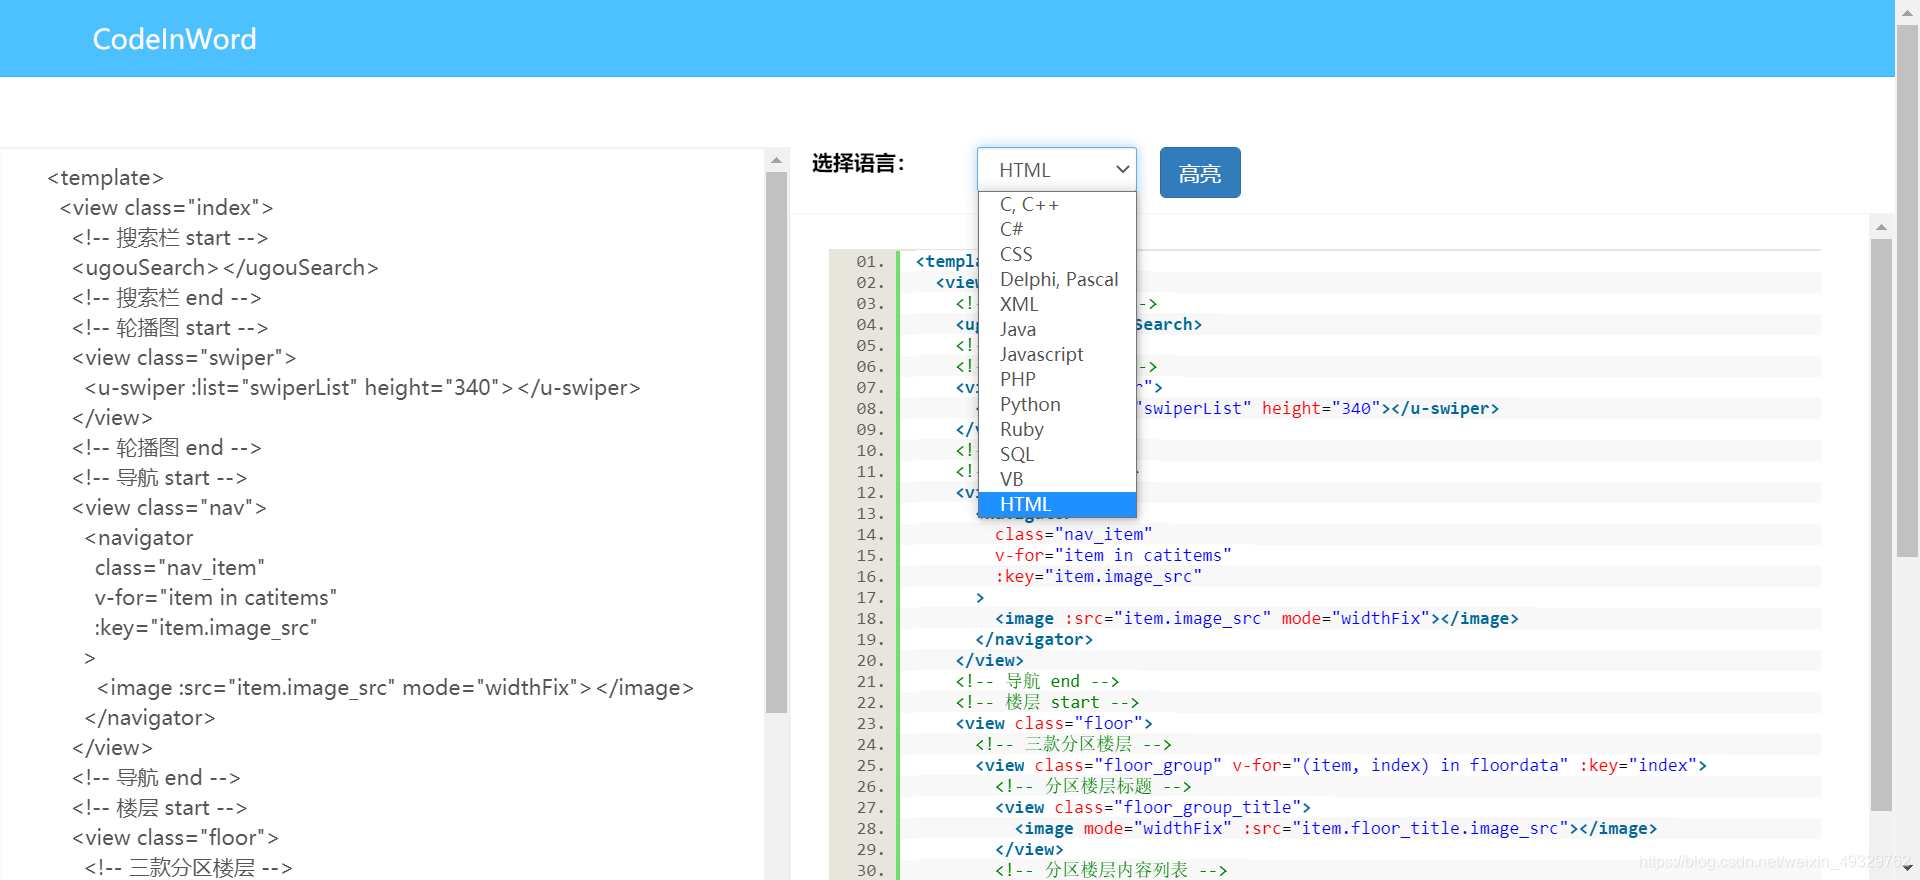Click <view class="floor"> in input code
Screen dimensions: 1920x880
coord(175,838)
